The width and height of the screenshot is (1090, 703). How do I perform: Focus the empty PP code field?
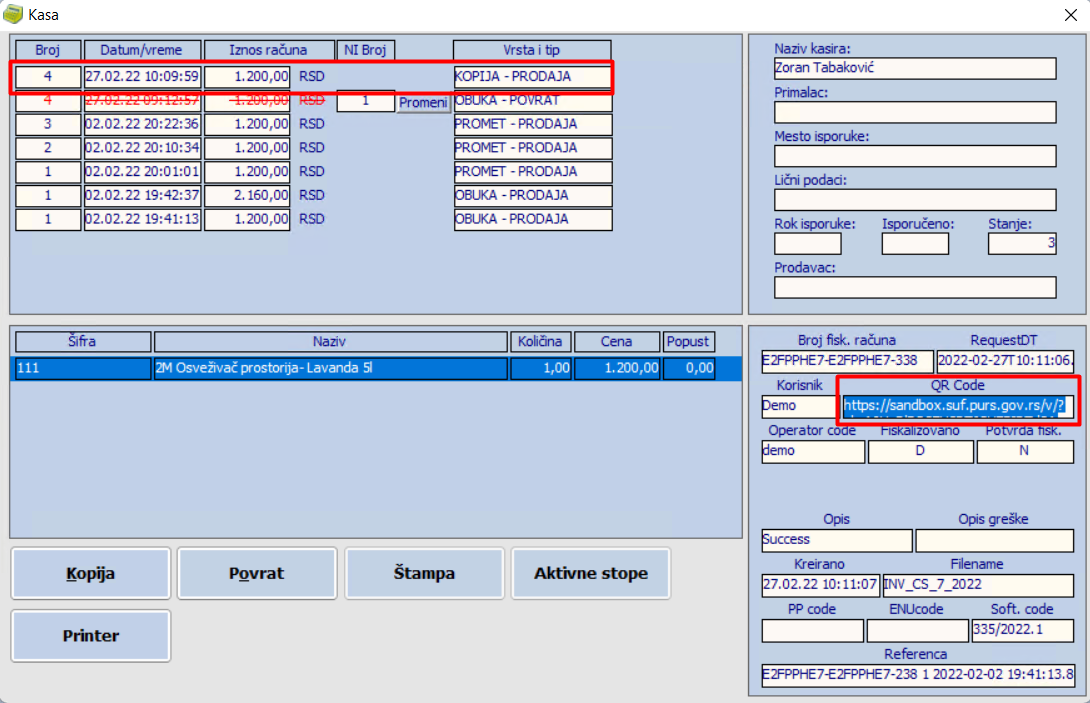[x=812, y=630]
